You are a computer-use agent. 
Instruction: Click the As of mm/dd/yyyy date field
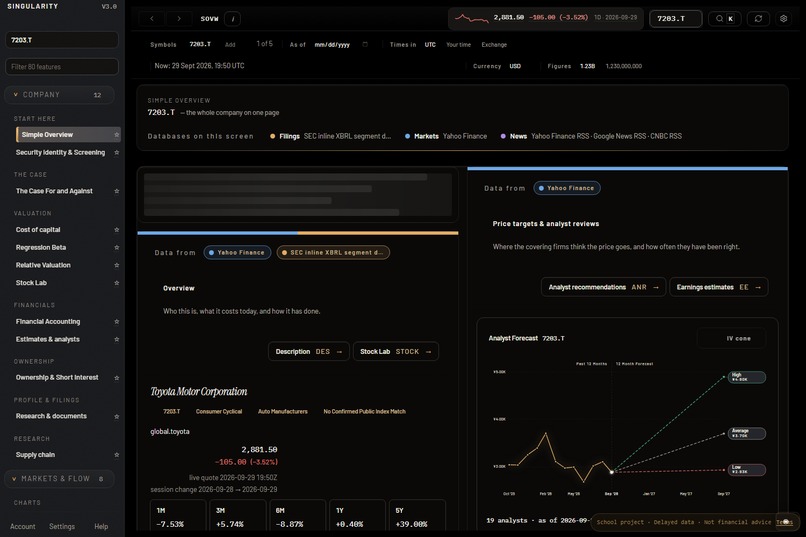click(332, 45)
